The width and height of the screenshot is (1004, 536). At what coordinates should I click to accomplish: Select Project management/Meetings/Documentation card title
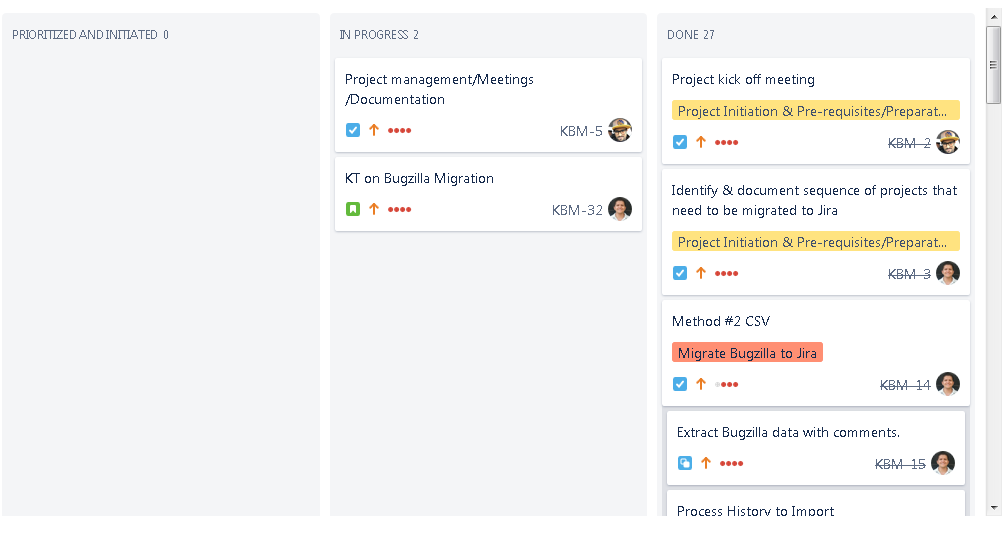[x=439, y=89]
